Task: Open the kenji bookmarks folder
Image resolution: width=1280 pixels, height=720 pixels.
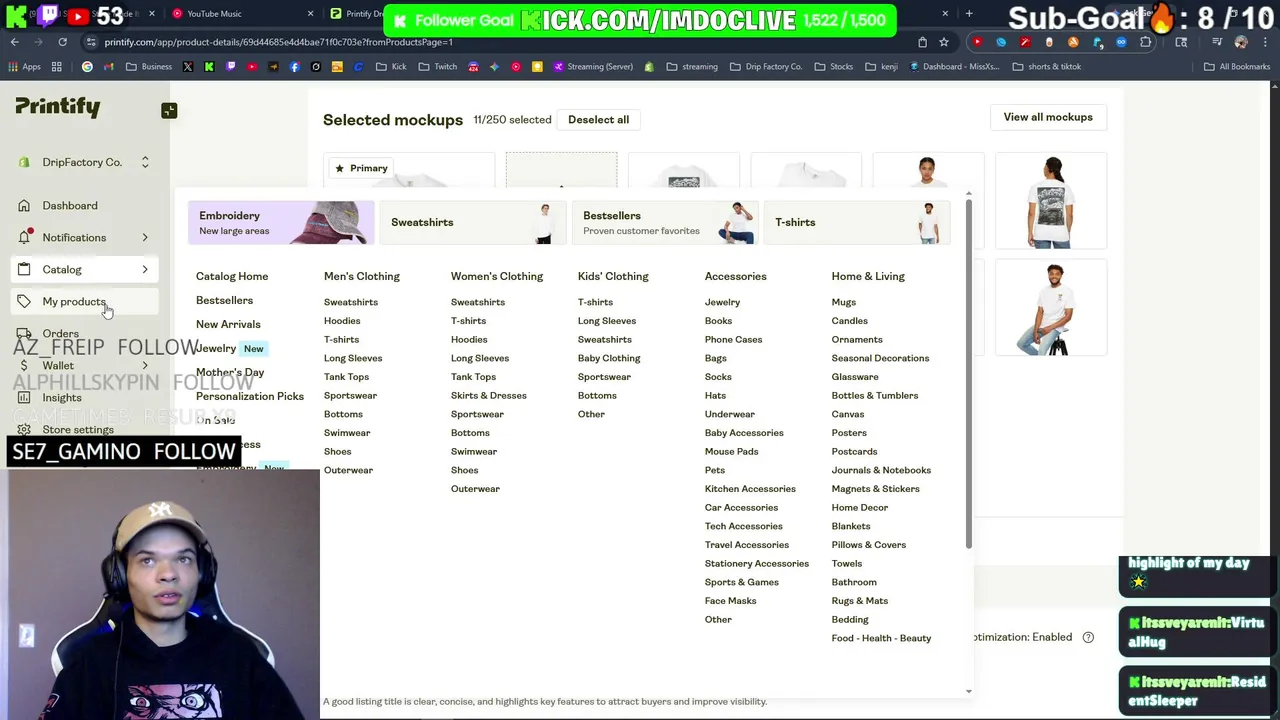Action: coord(883,67)
